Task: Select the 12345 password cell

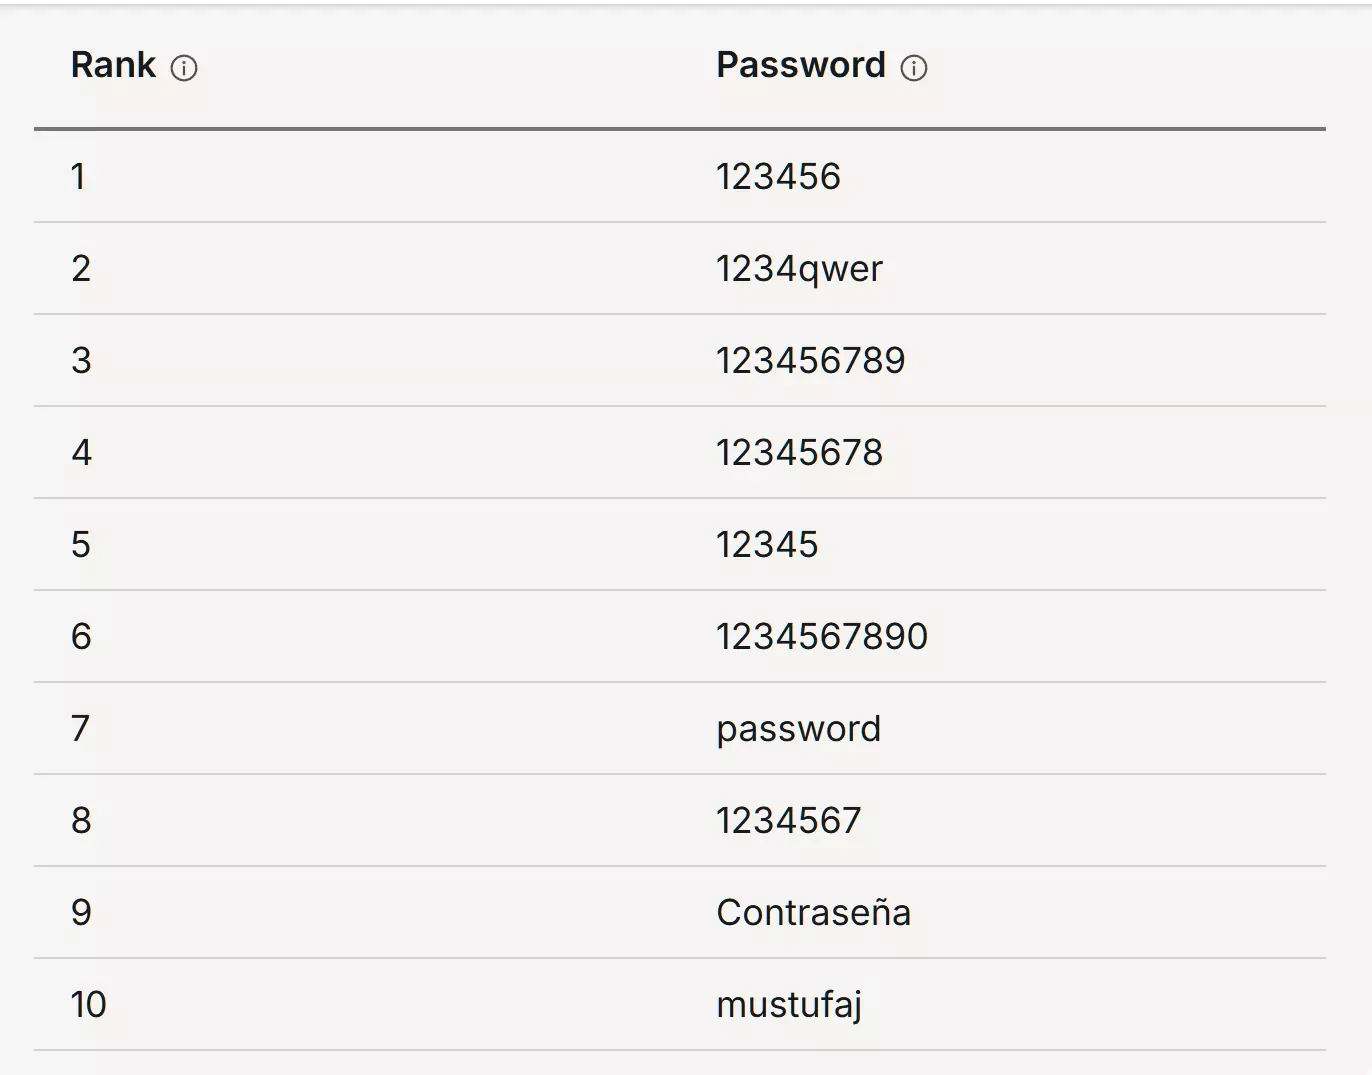Action: tap(767, 545)
